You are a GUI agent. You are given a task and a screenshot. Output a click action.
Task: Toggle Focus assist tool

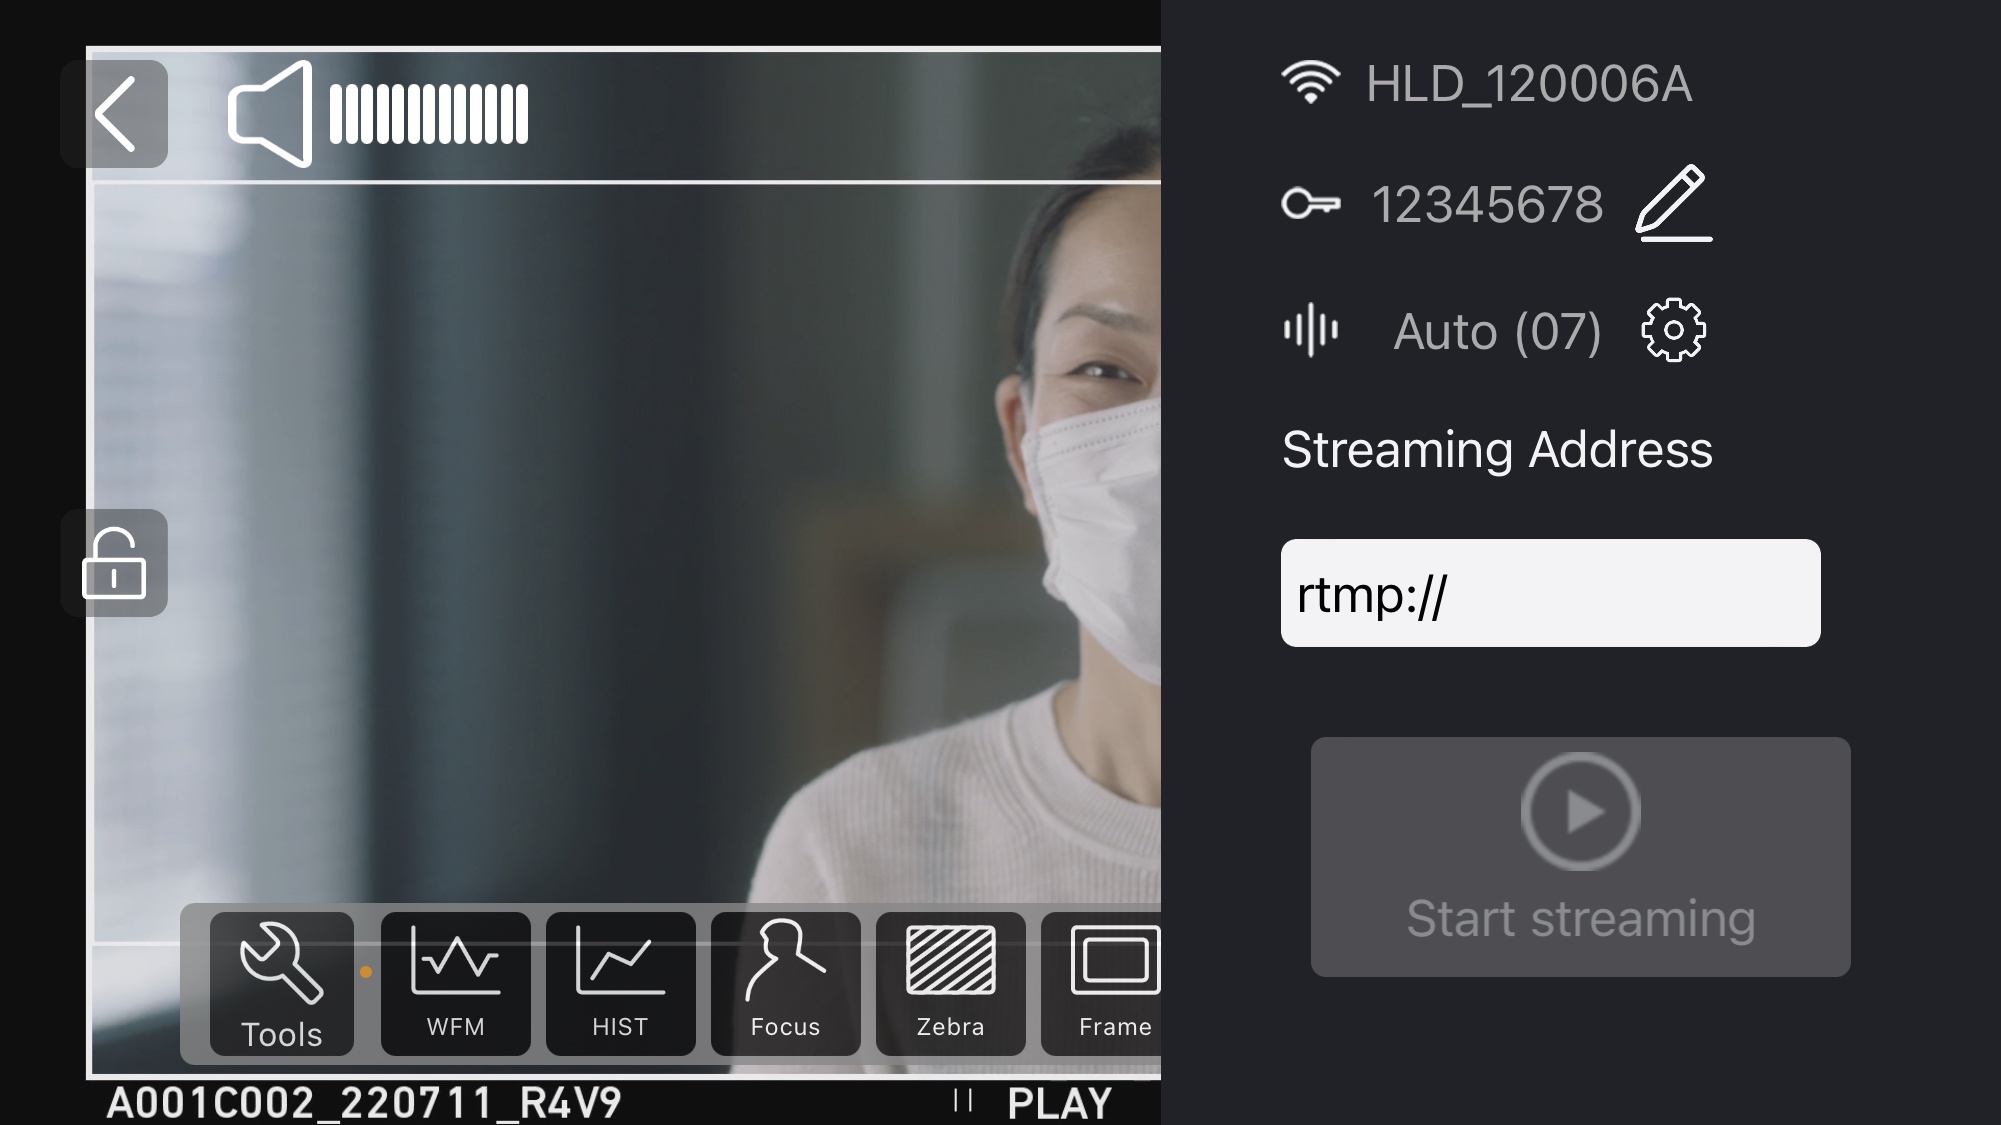pyautogui.click(x=786, y=984)
